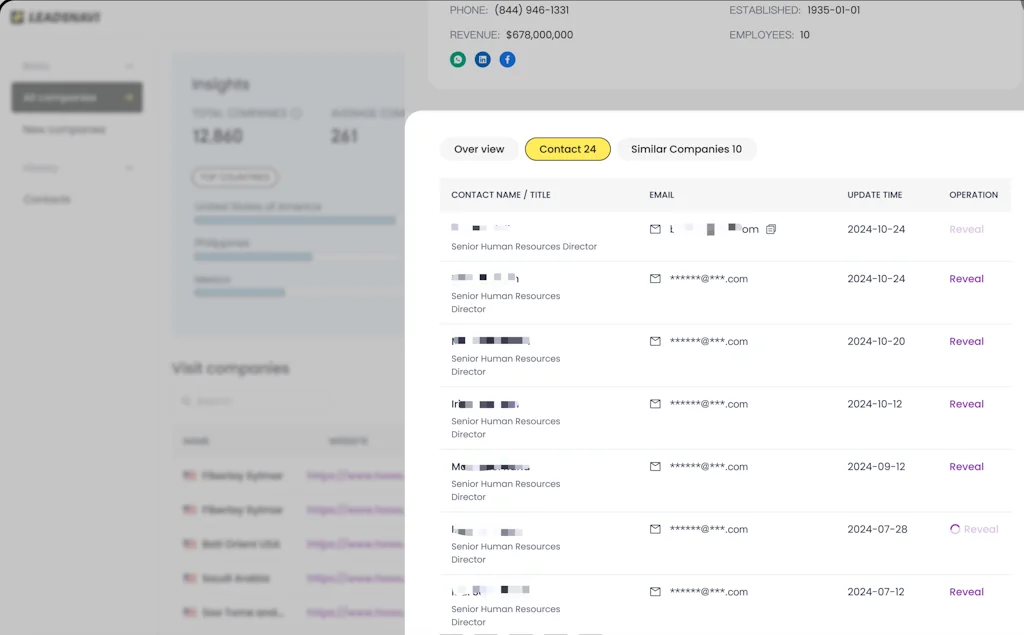The height and width of the screenshot is (635, 1024).
Task: Click the WhatsApp share icon
Action: click(x=458, y=59)
